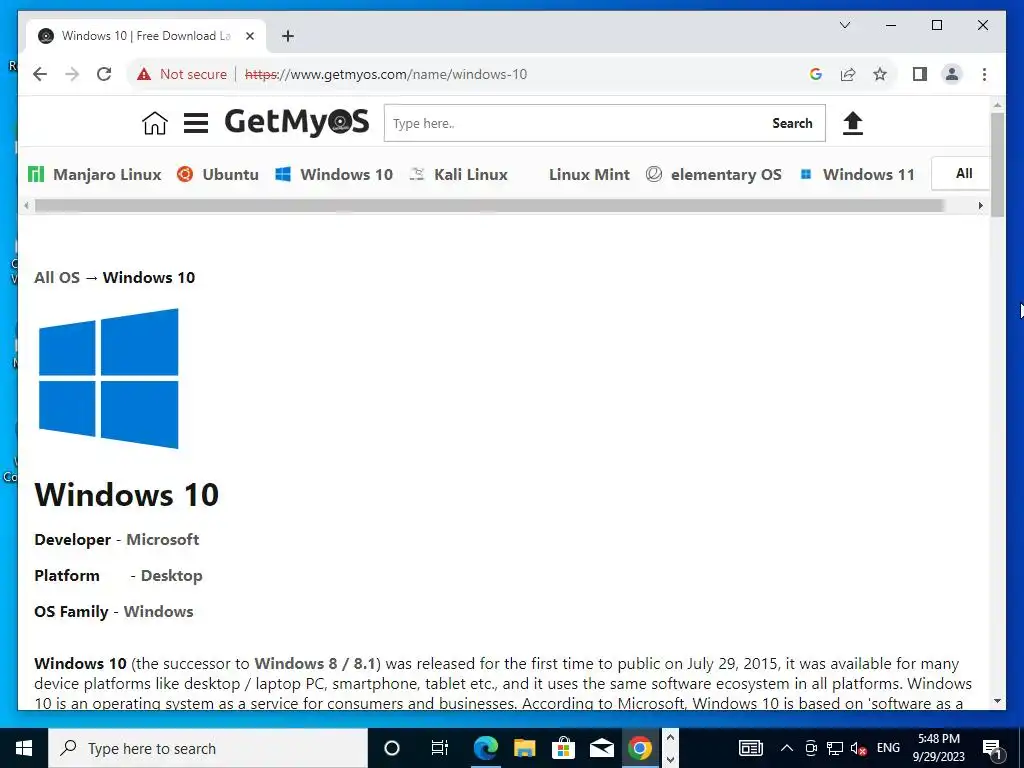Open News and interests taskbar icon
Viewport: 1024px width, 768px height.
[750, 748]
